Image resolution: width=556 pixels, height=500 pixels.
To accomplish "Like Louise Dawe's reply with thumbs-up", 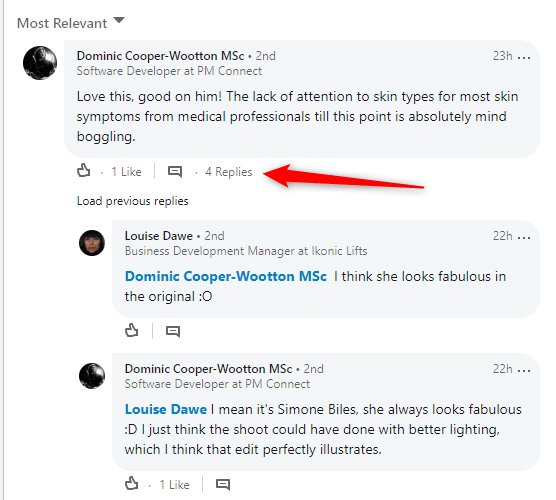I will pyautogui.click(x=132, y=330).
